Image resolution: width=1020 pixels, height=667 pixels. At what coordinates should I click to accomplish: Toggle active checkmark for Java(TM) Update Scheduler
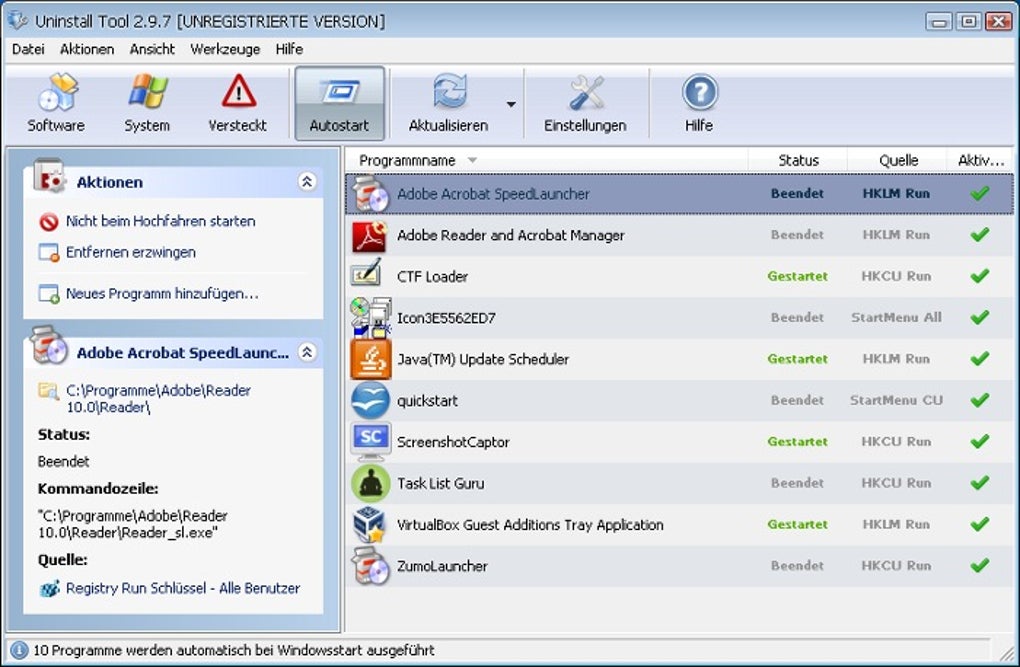pyautogui.click(x=980, y=359)
